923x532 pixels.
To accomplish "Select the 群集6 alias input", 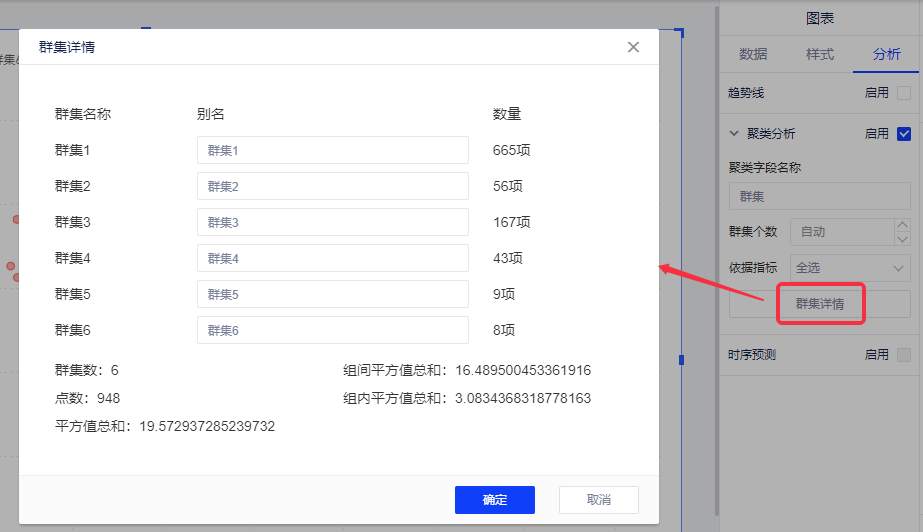I will (332, 330).
